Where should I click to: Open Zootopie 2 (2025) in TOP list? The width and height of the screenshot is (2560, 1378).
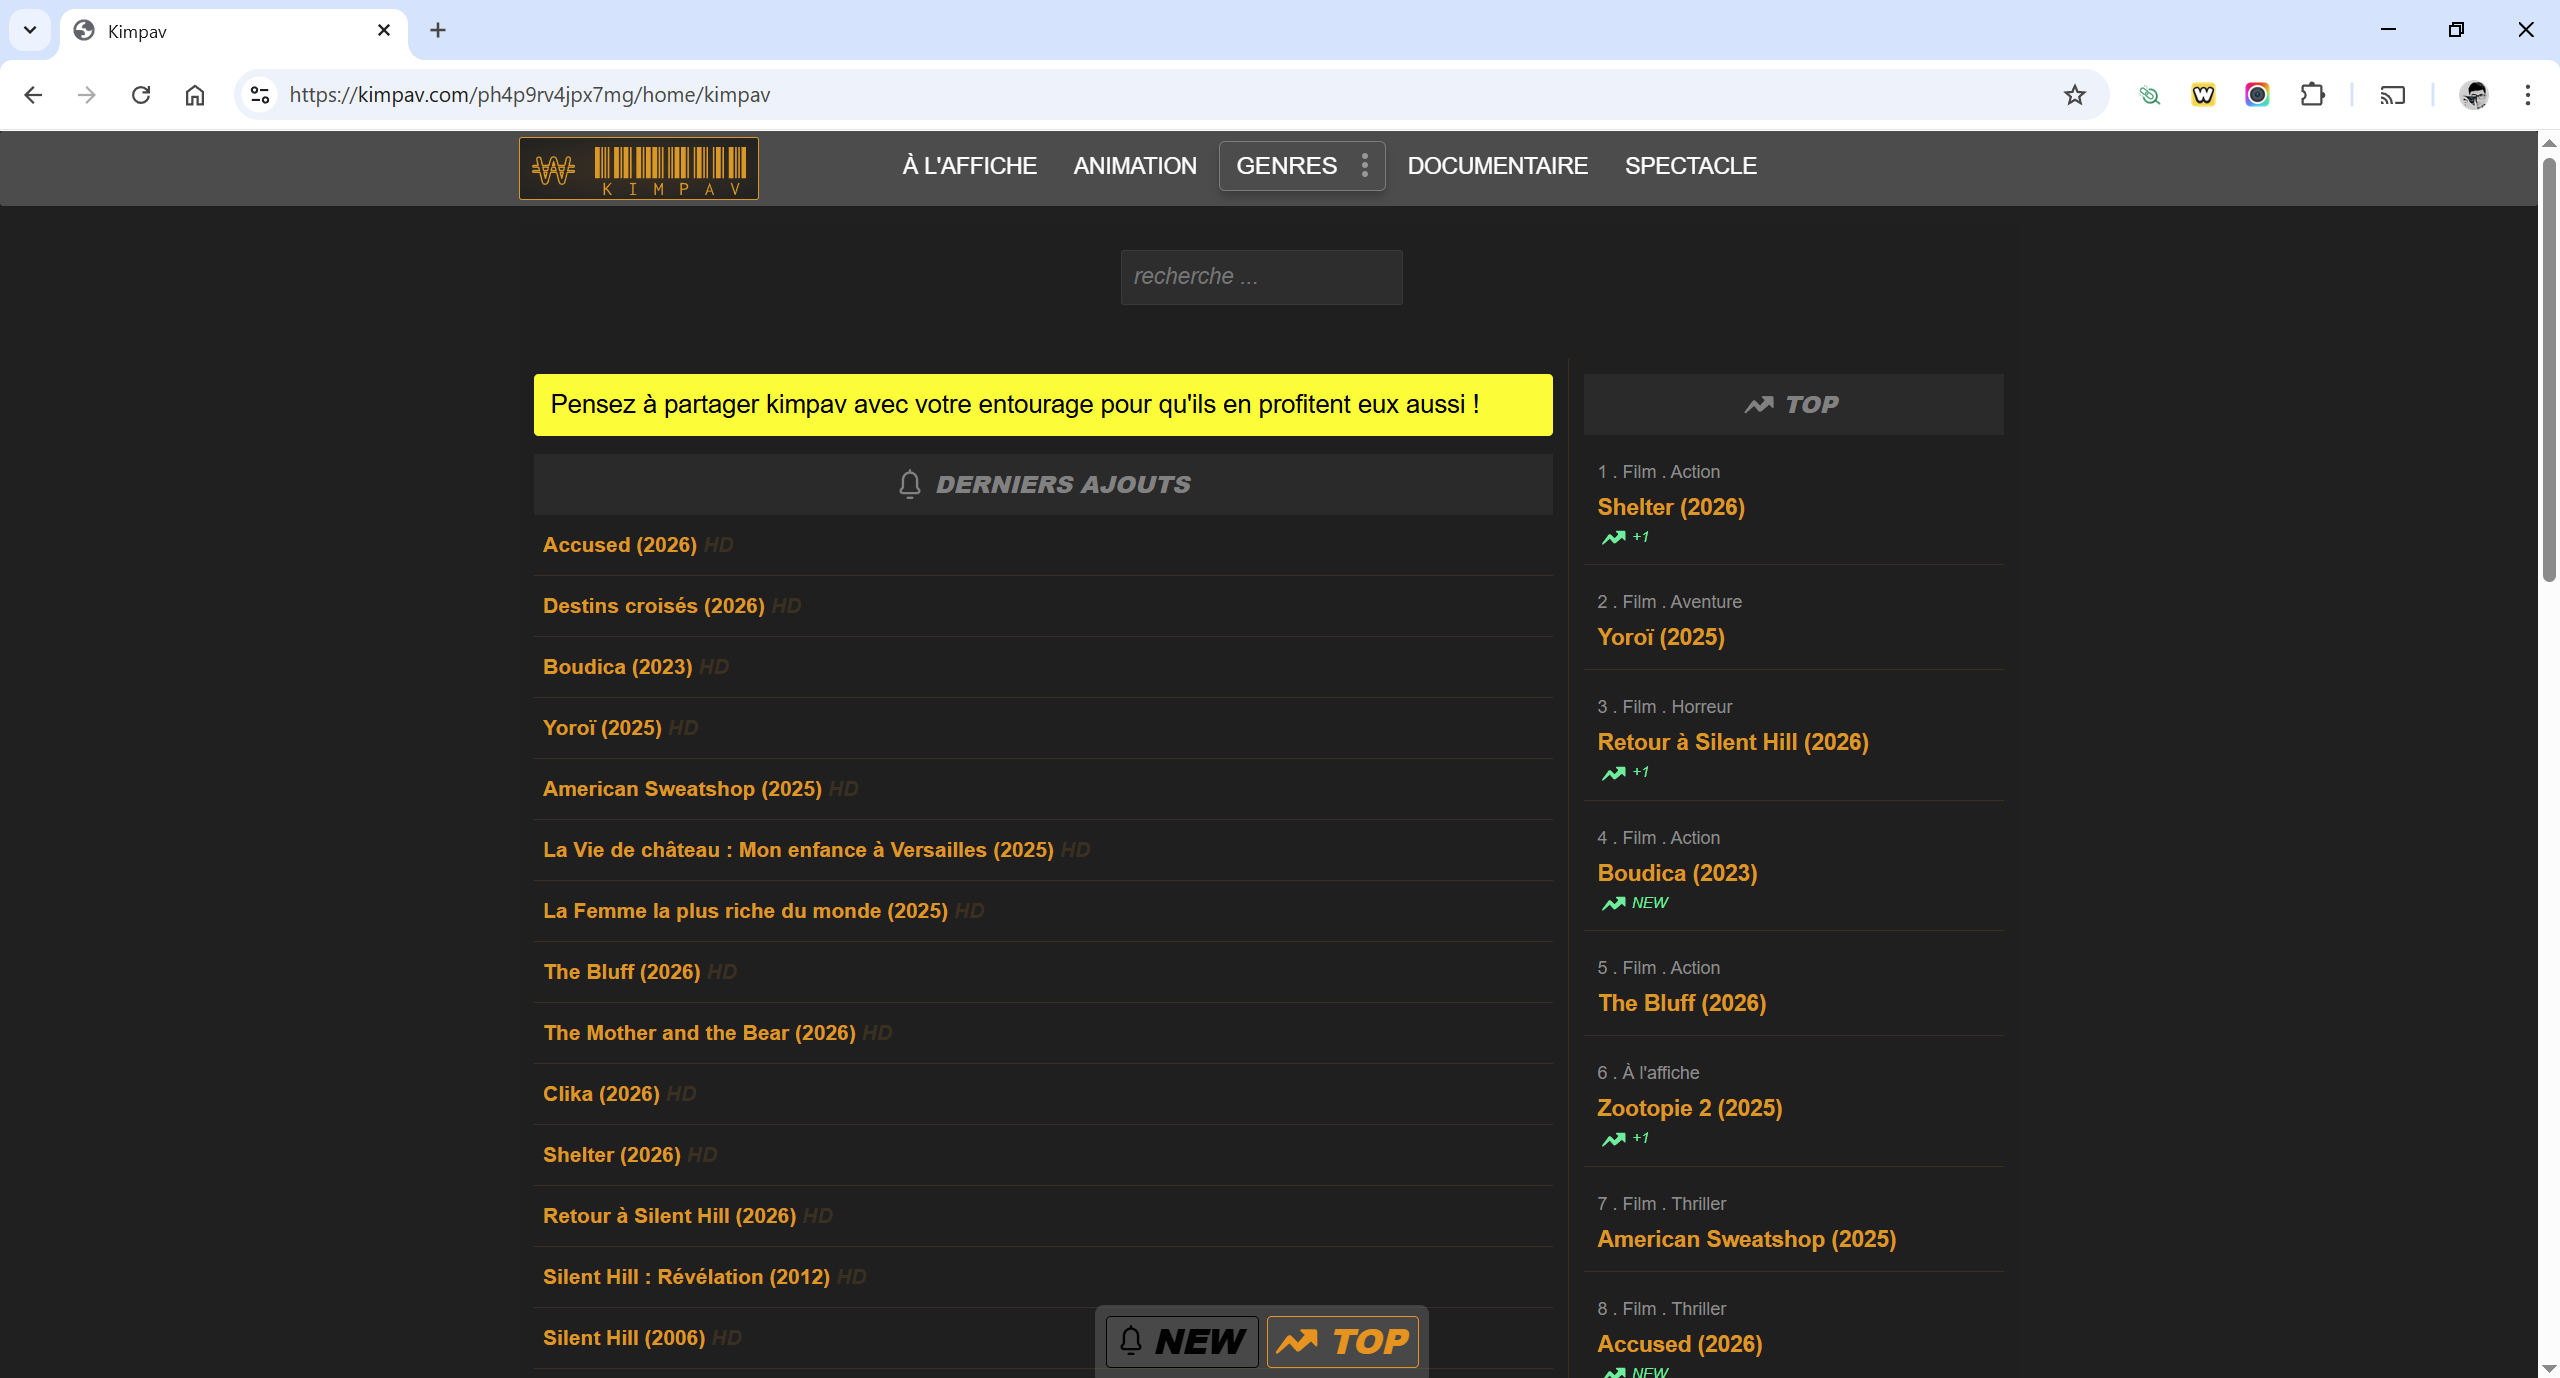(x=1689, y=1108)
